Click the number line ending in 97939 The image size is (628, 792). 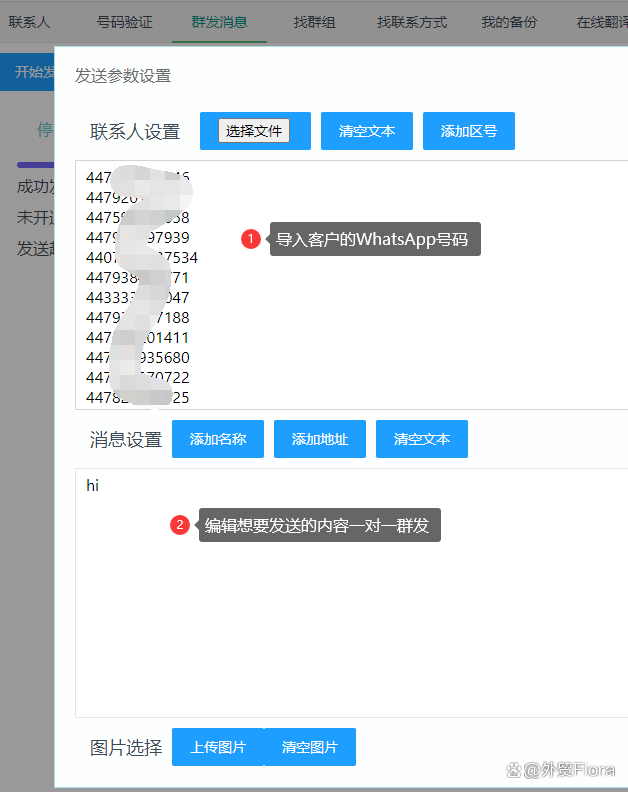pyautogui.click(x=137, y=237)
